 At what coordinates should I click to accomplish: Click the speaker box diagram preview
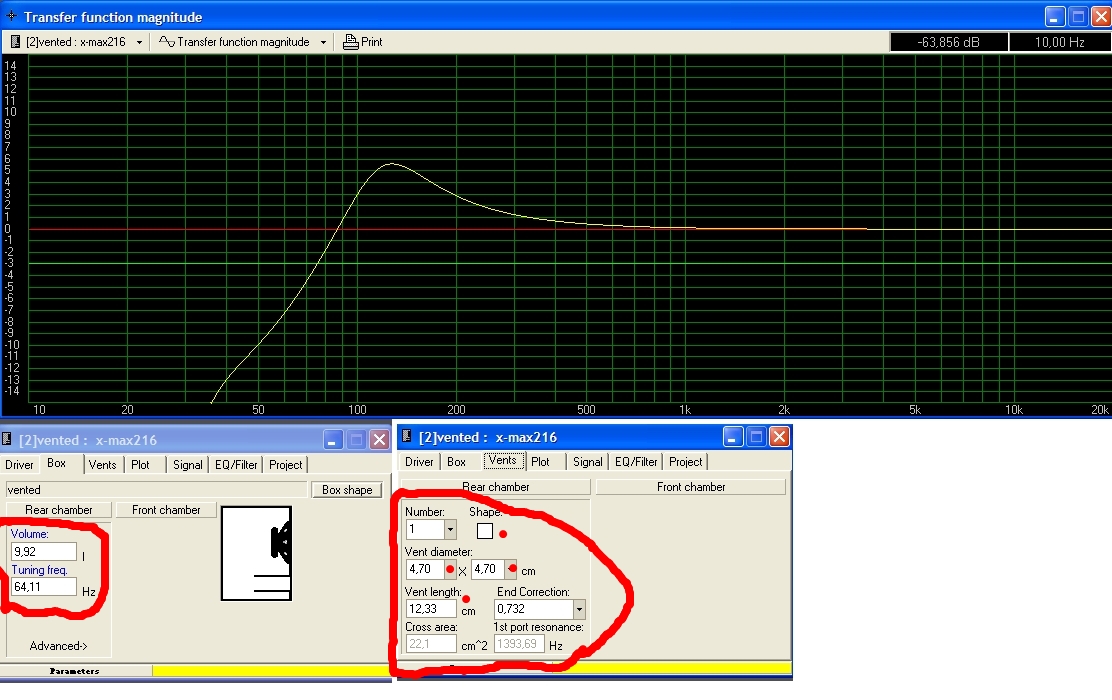(x=256, y=553)
